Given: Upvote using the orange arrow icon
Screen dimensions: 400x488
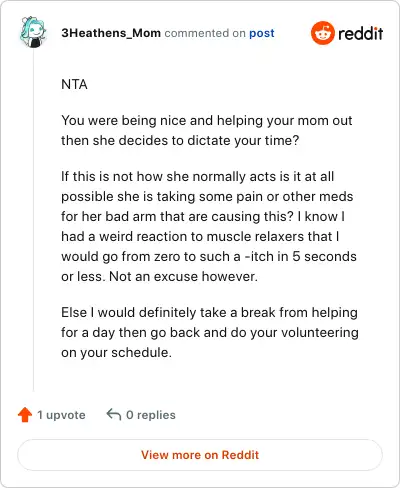Looking at the screenshot, I should click(25, 415).
